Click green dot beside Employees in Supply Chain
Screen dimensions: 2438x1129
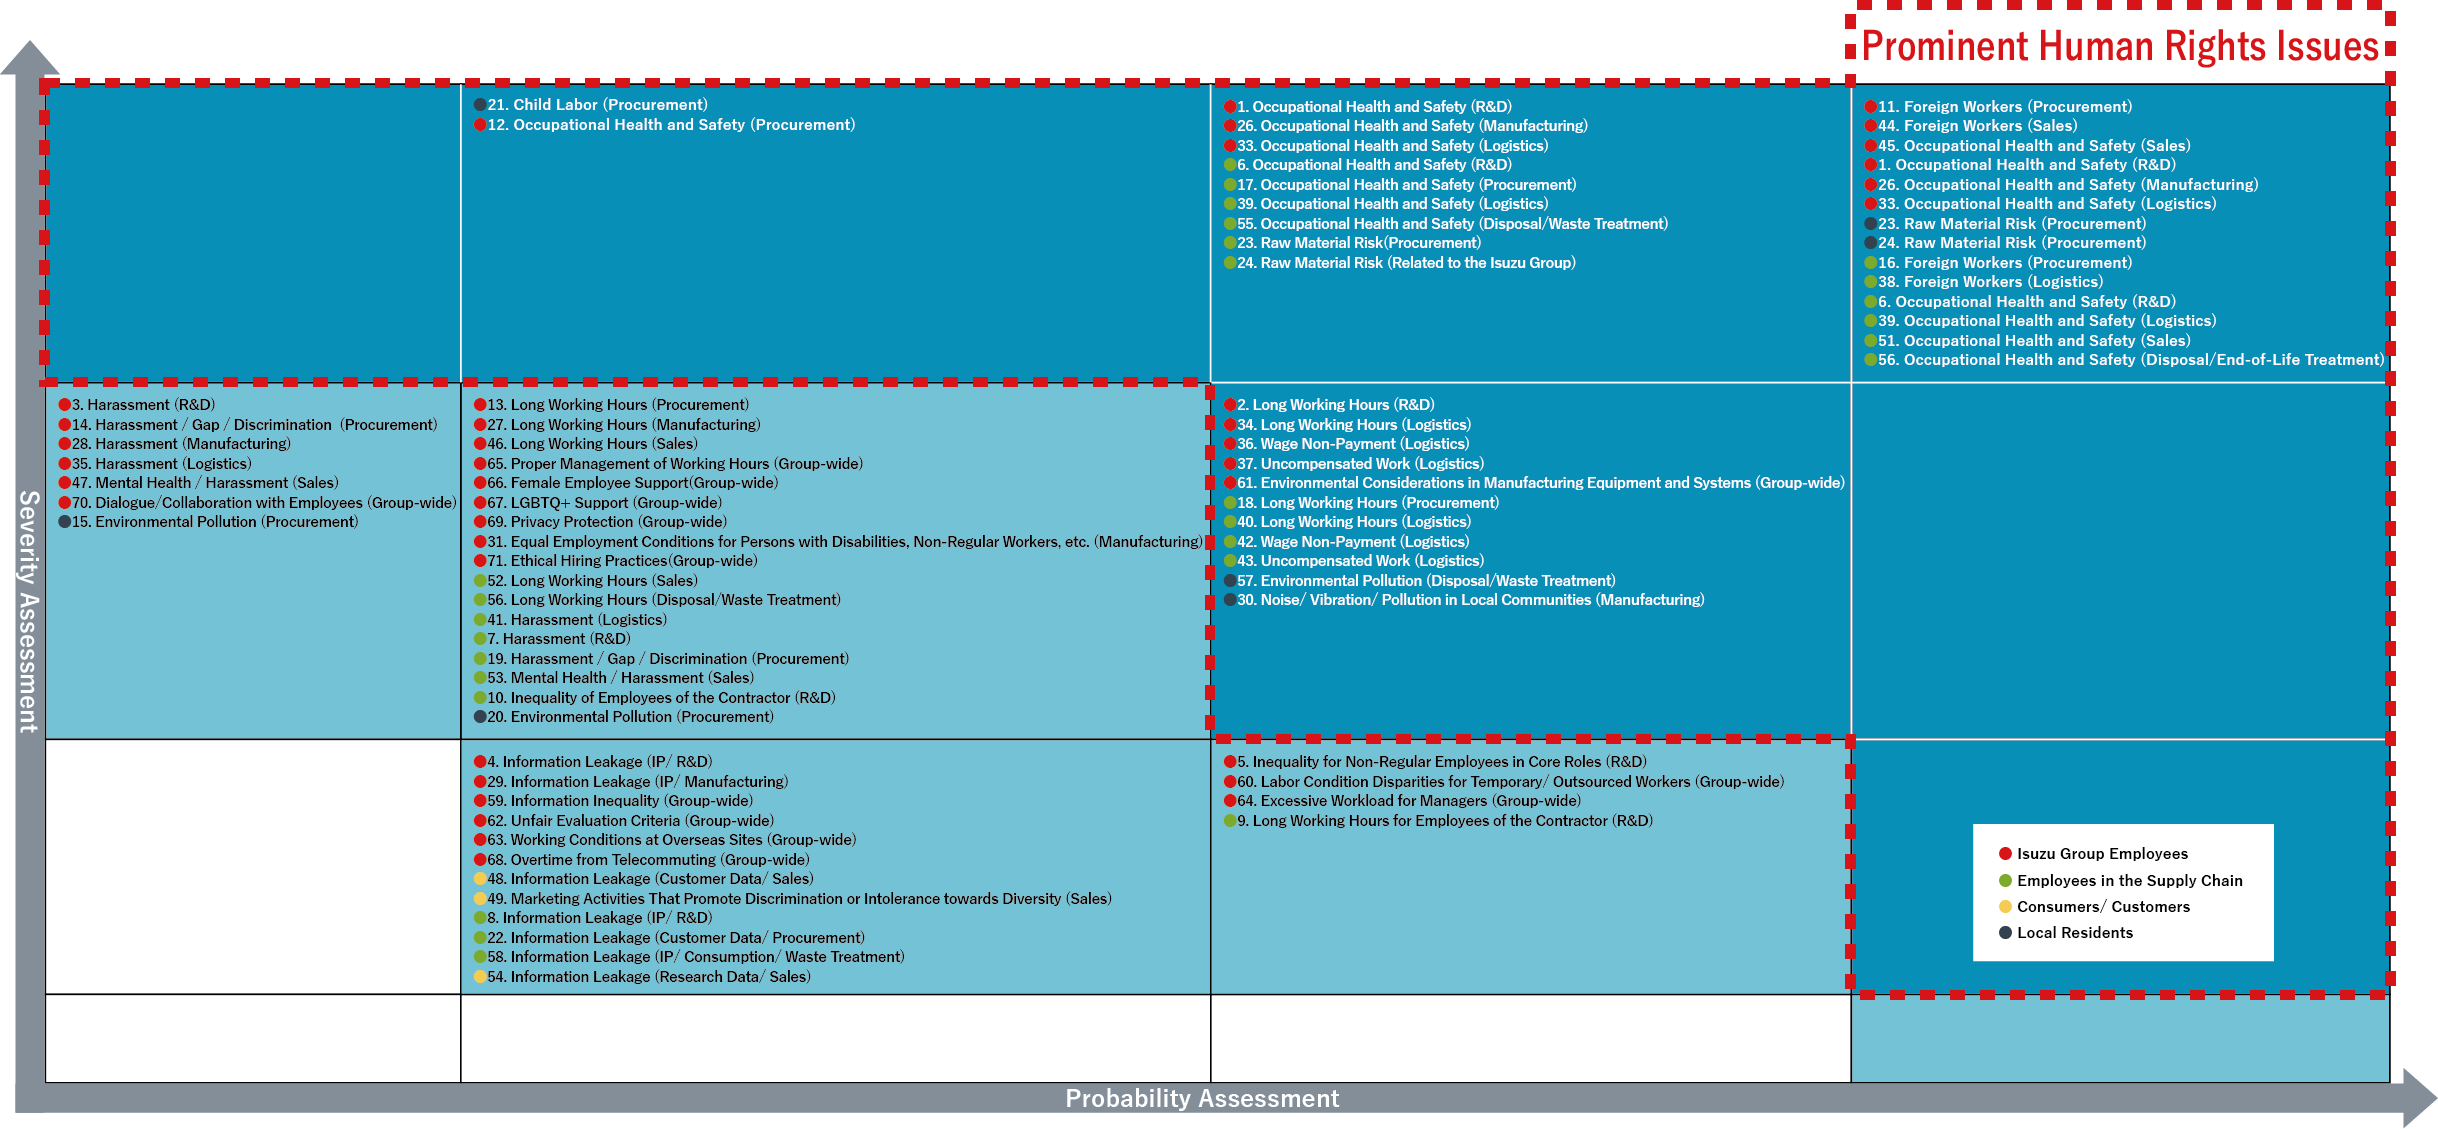pos(2005,880)
